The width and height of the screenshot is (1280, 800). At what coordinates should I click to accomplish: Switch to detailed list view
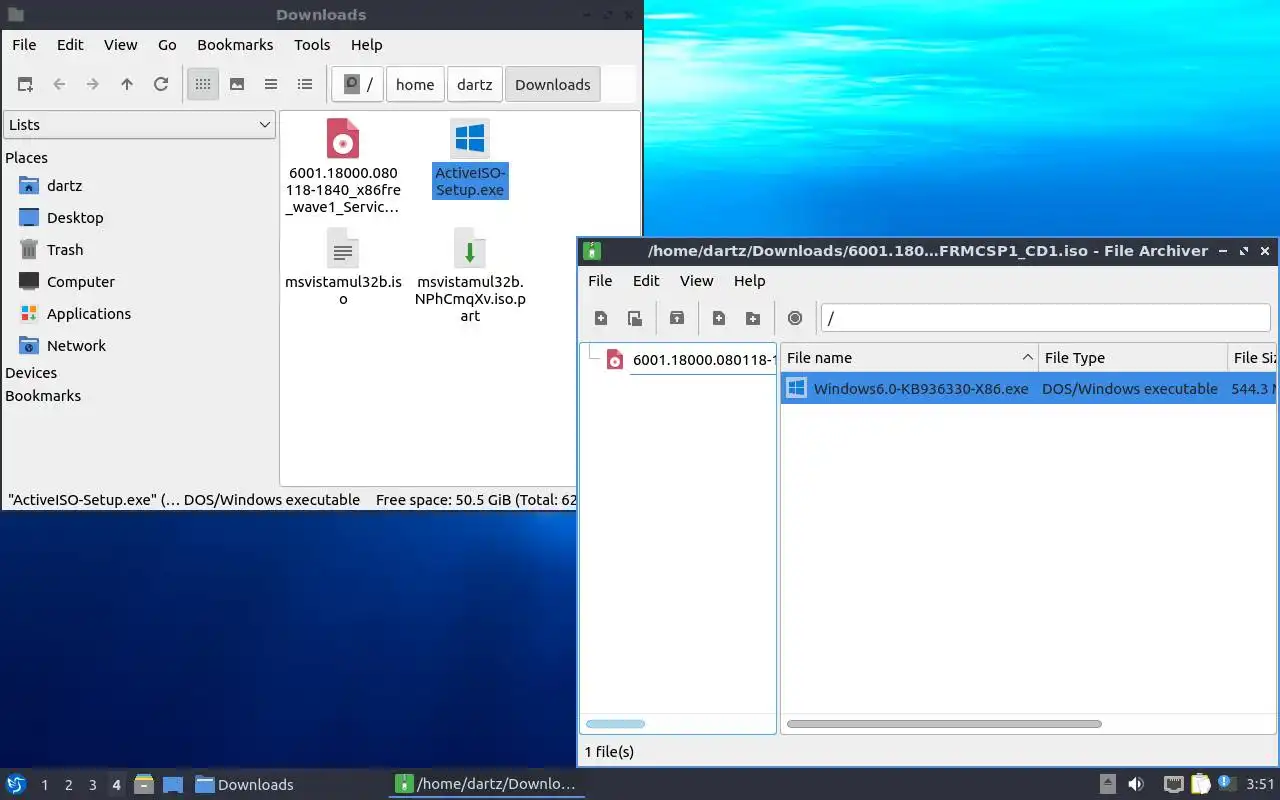[305, 84]
